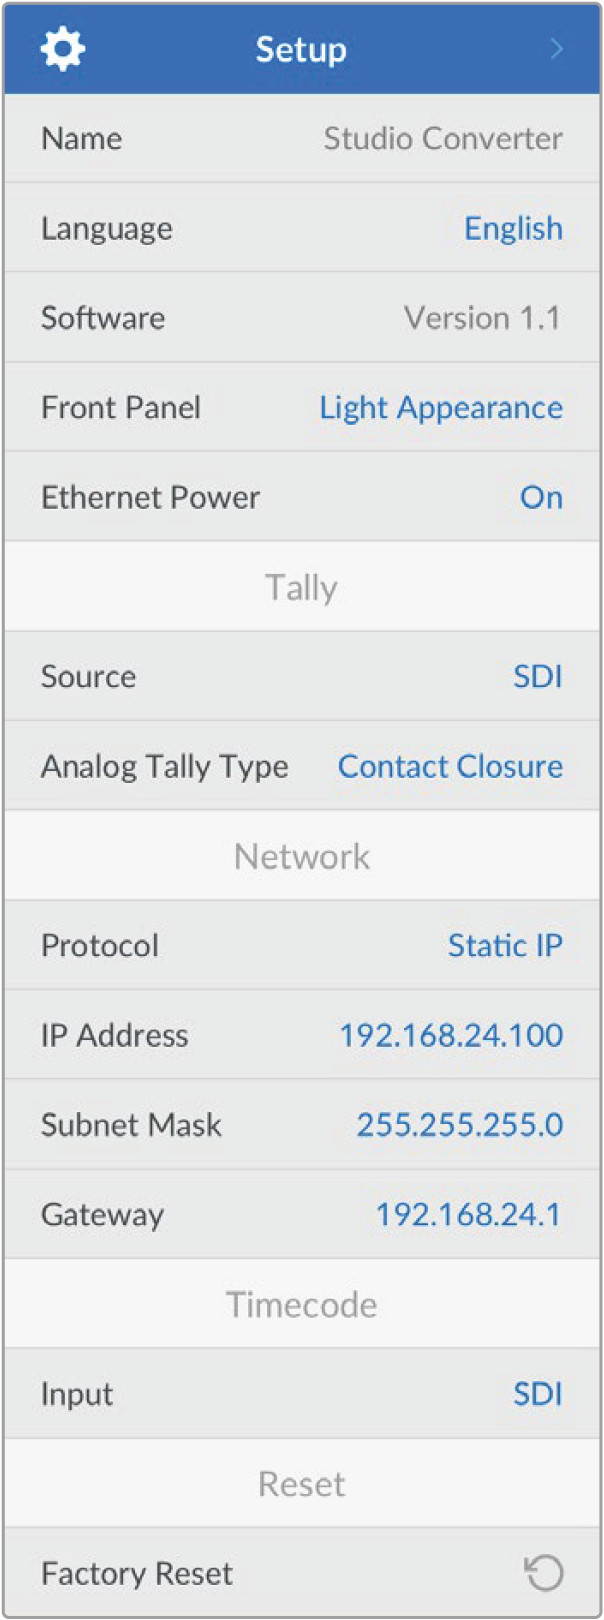
Task: Click the Factory Reset circular arrow icon
Action: pyautogui.click(x=544, y=1573)
